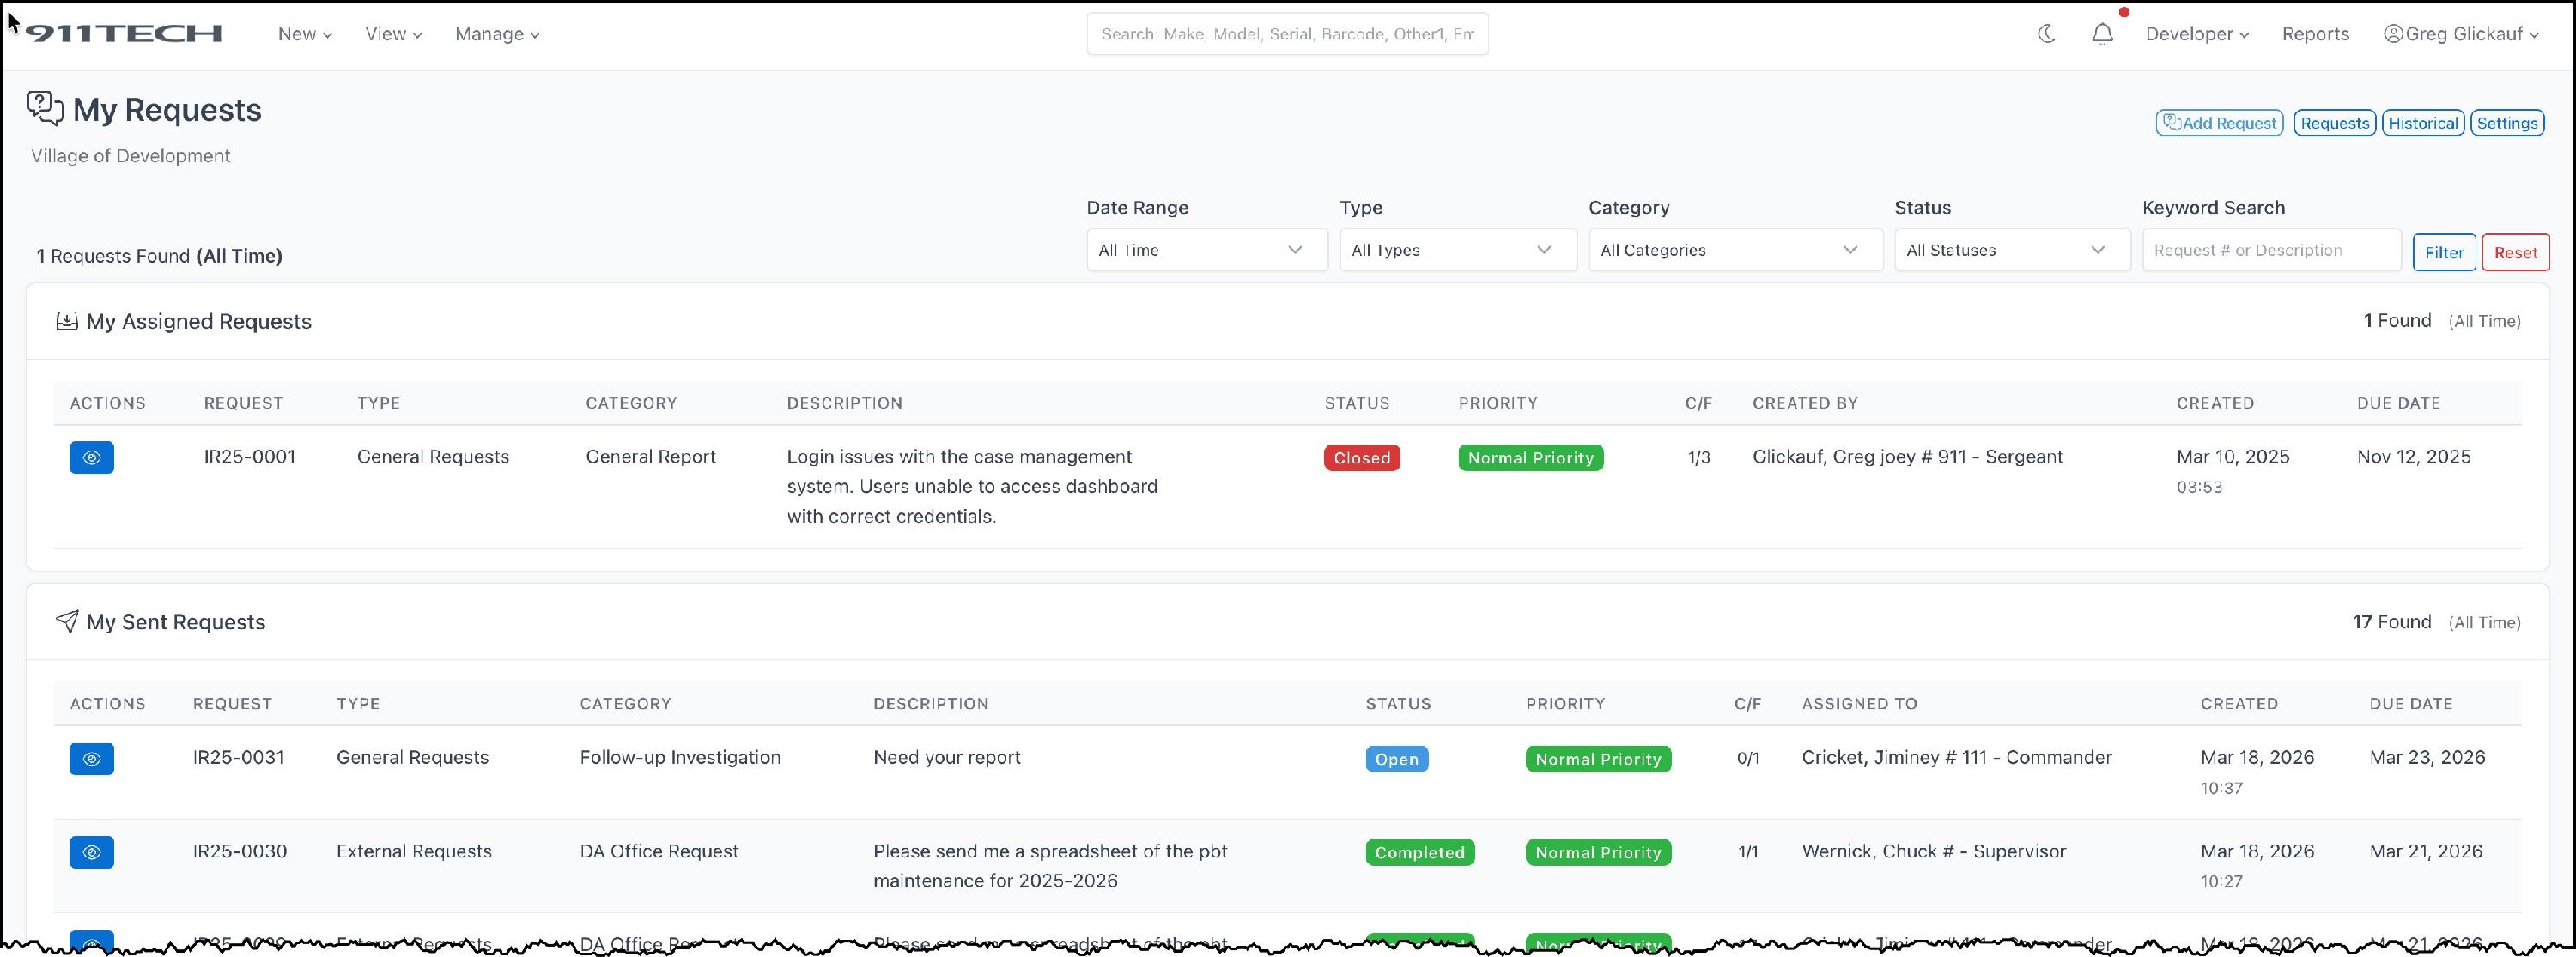Click the My Requests chat icon
The height and width of the screenshot is (957, 2576).
(45, 108)
